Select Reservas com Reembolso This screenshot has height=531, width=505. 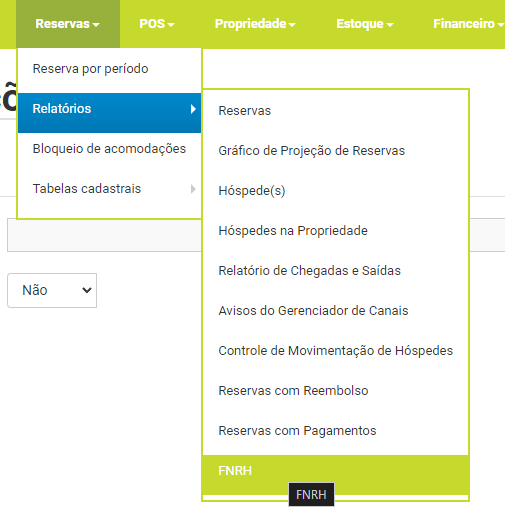tap(335, 390)
